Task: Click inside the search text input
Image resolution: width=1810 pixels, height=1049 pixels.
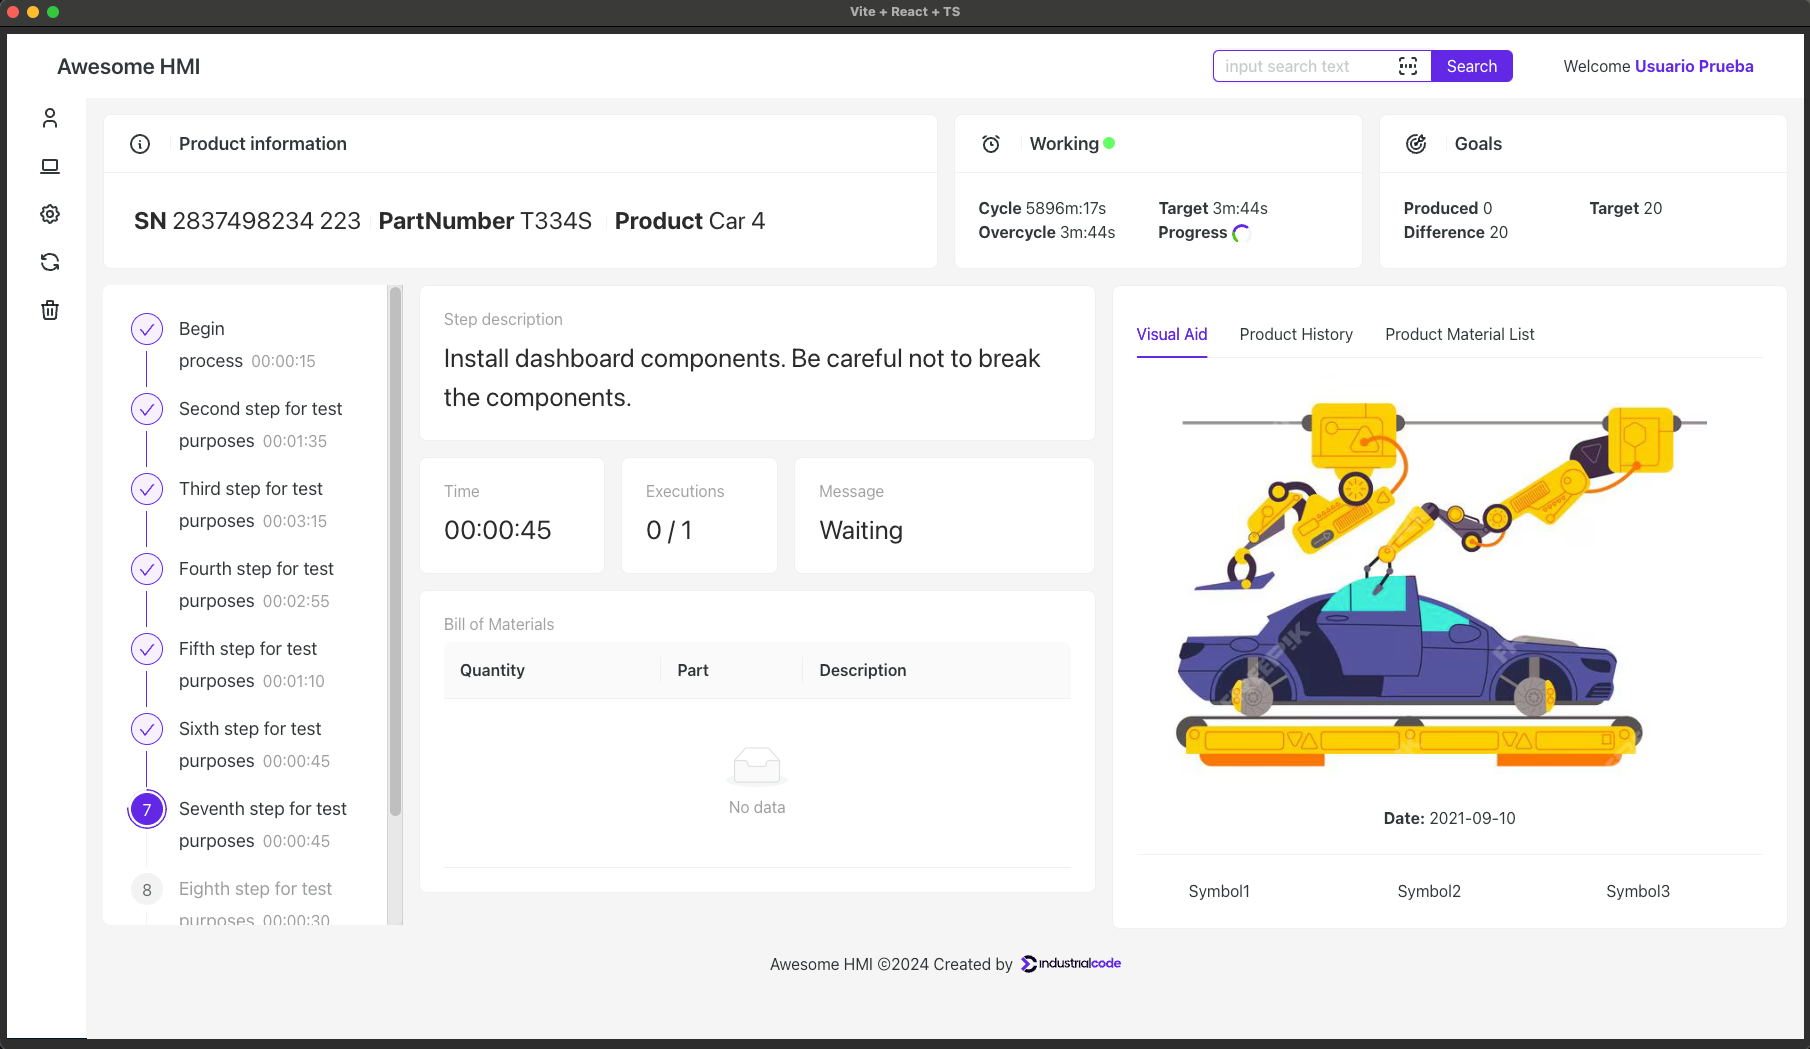Action: [1300, 65]
